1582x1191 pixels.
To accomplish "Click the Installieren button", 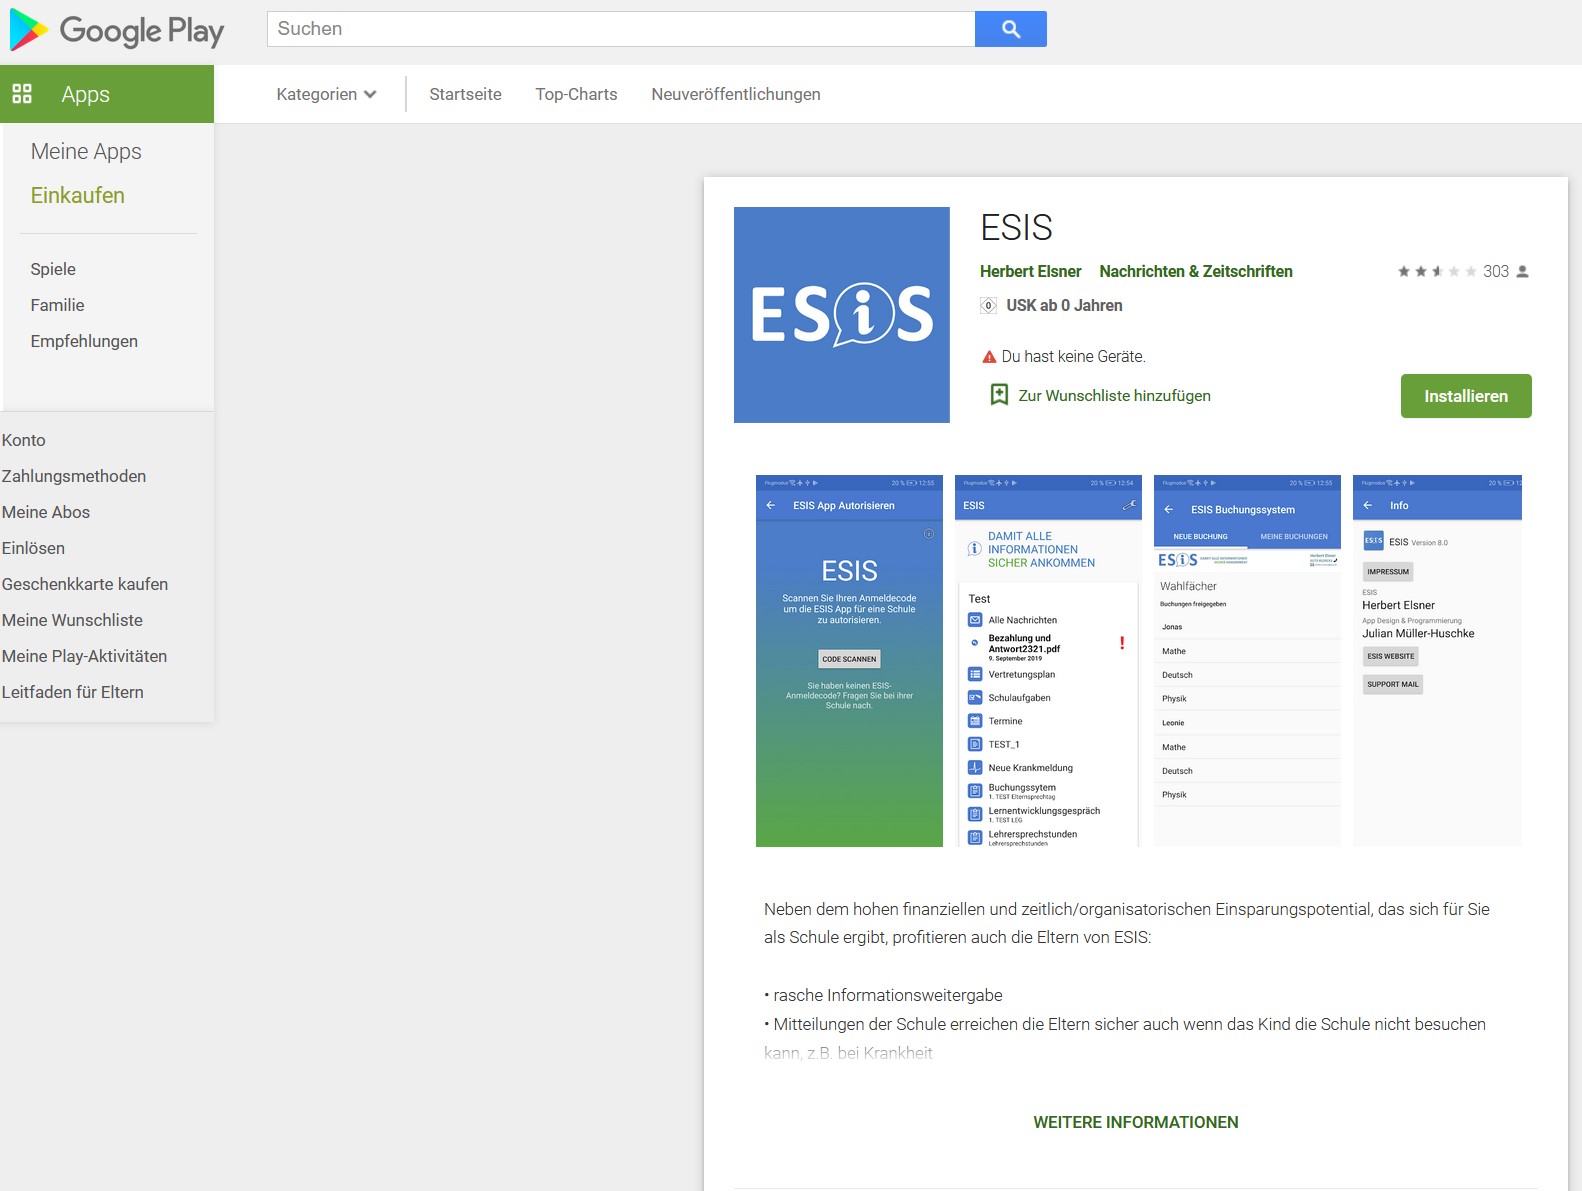I will click(1466, 396).
